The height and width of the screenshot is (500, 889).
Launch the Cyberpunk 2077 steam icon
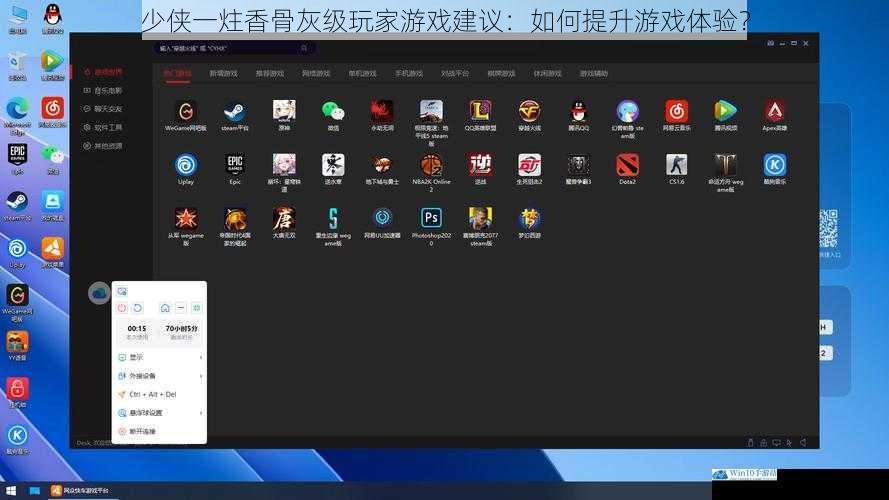480,218
